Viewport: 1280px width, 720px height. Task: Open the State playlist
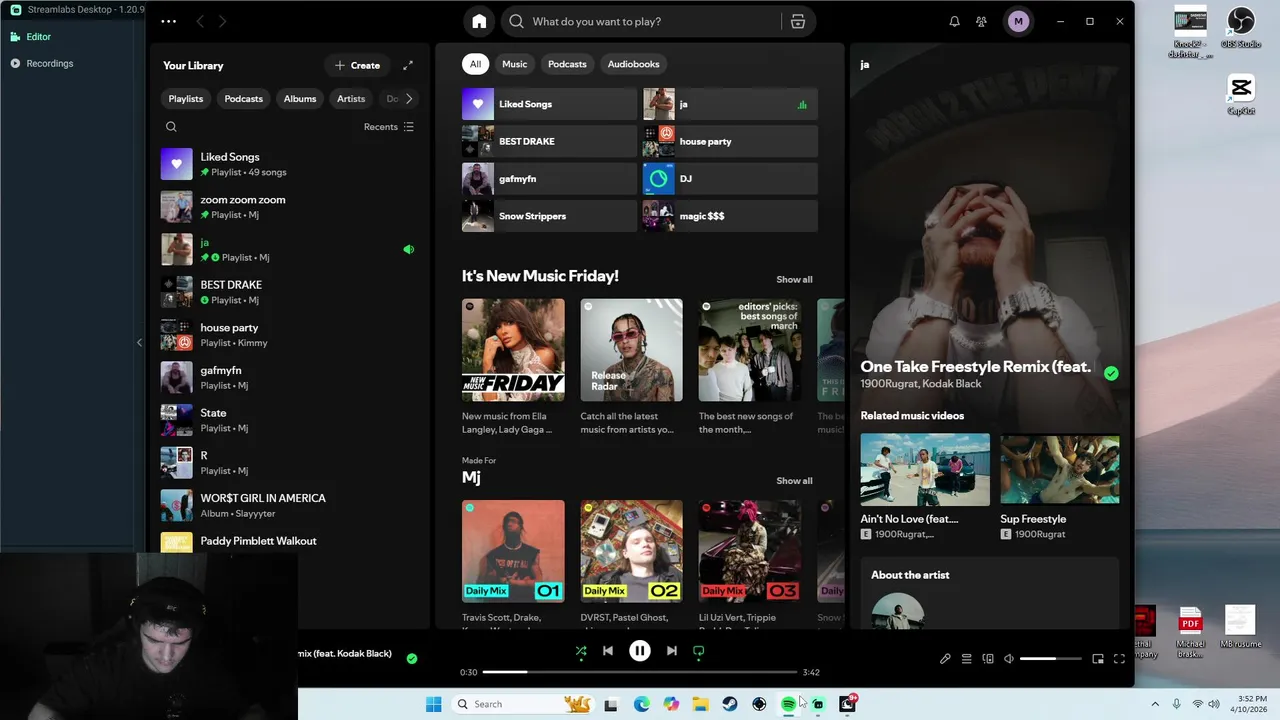pos(289,420)
